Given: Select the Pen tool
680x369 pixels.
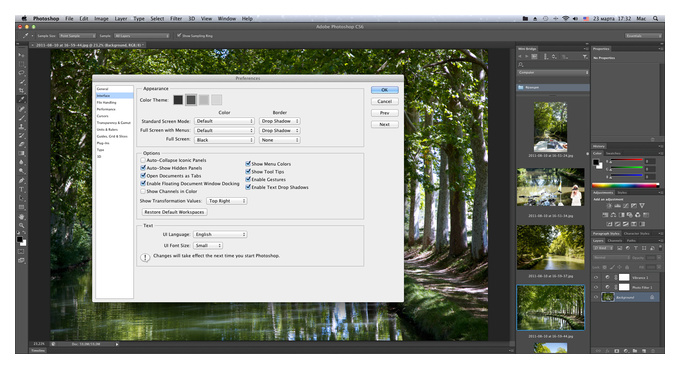Looking at the screenshot, I should [21, 180].
